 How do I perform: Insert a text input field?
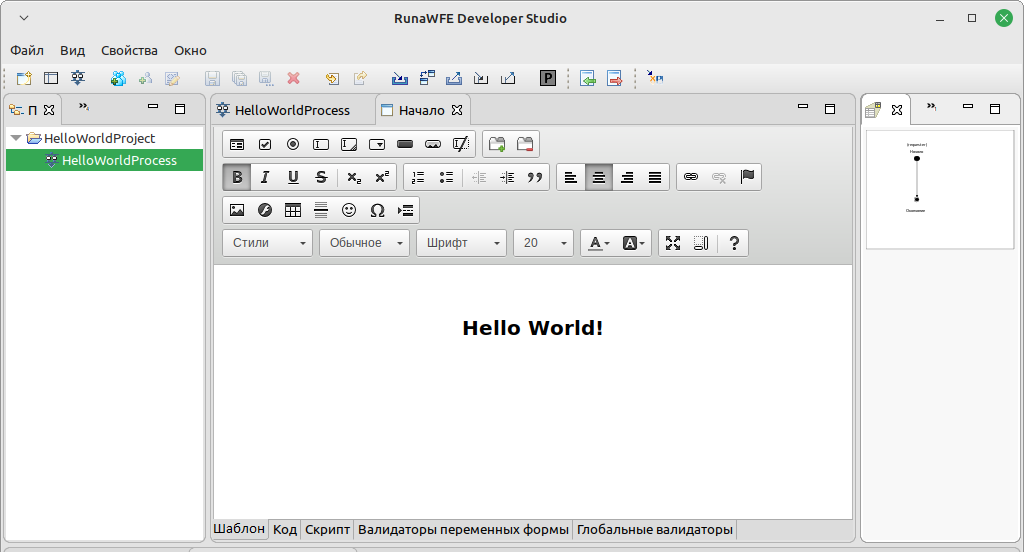pos(321,144)
